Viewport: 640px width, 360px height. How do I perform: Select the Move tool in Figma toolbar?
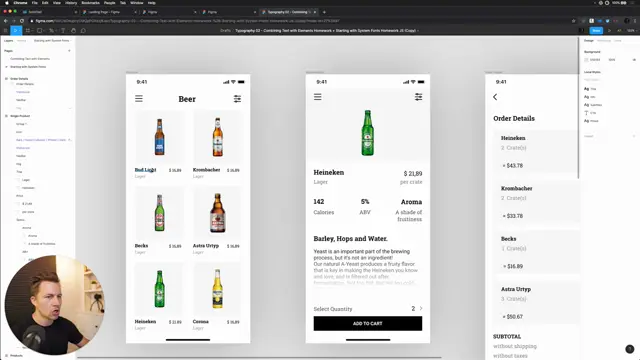[16, 31]
